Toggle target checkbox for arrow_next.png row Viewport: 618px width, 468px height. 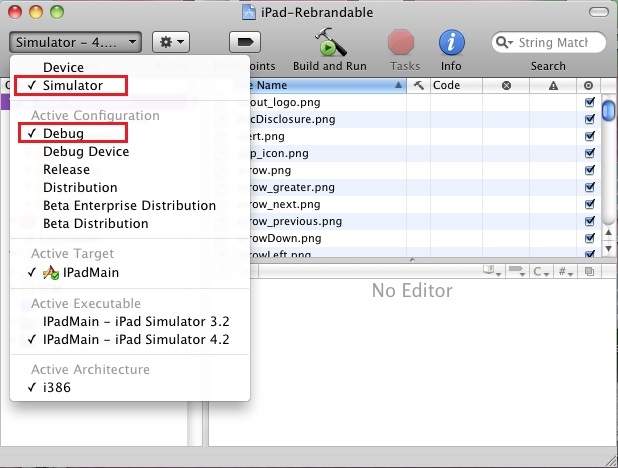click(588, 203)
